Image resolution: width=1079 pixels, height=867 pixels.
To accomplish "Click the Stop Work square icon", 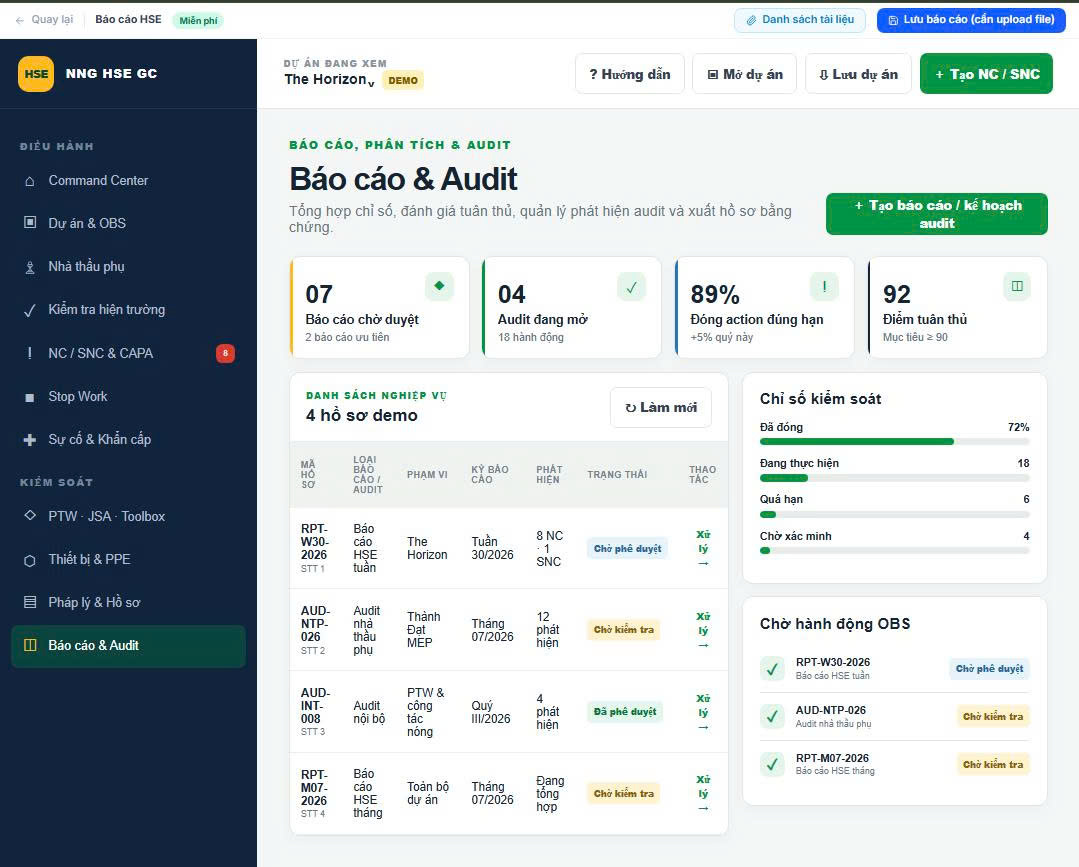I will point(30,397).
